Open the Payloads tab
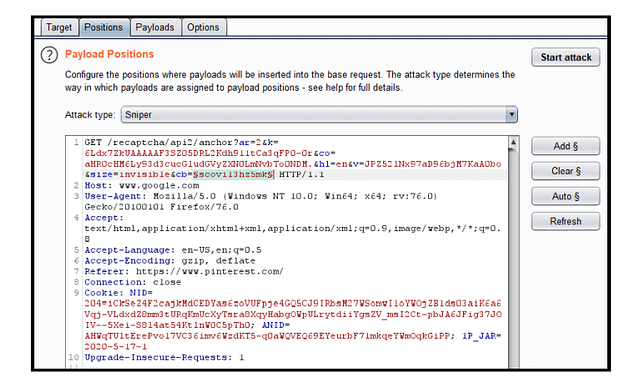 (155, 27)
